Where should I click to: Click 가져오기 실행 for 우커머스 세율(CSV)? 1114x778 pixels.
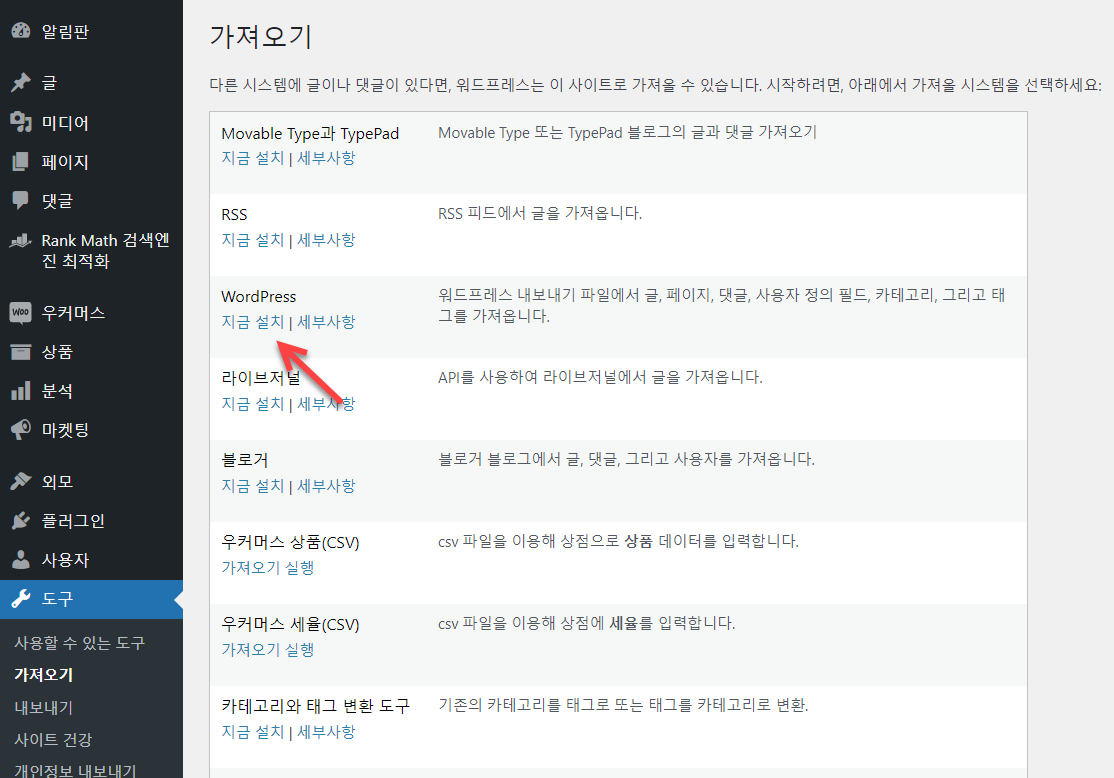(267, 649)
